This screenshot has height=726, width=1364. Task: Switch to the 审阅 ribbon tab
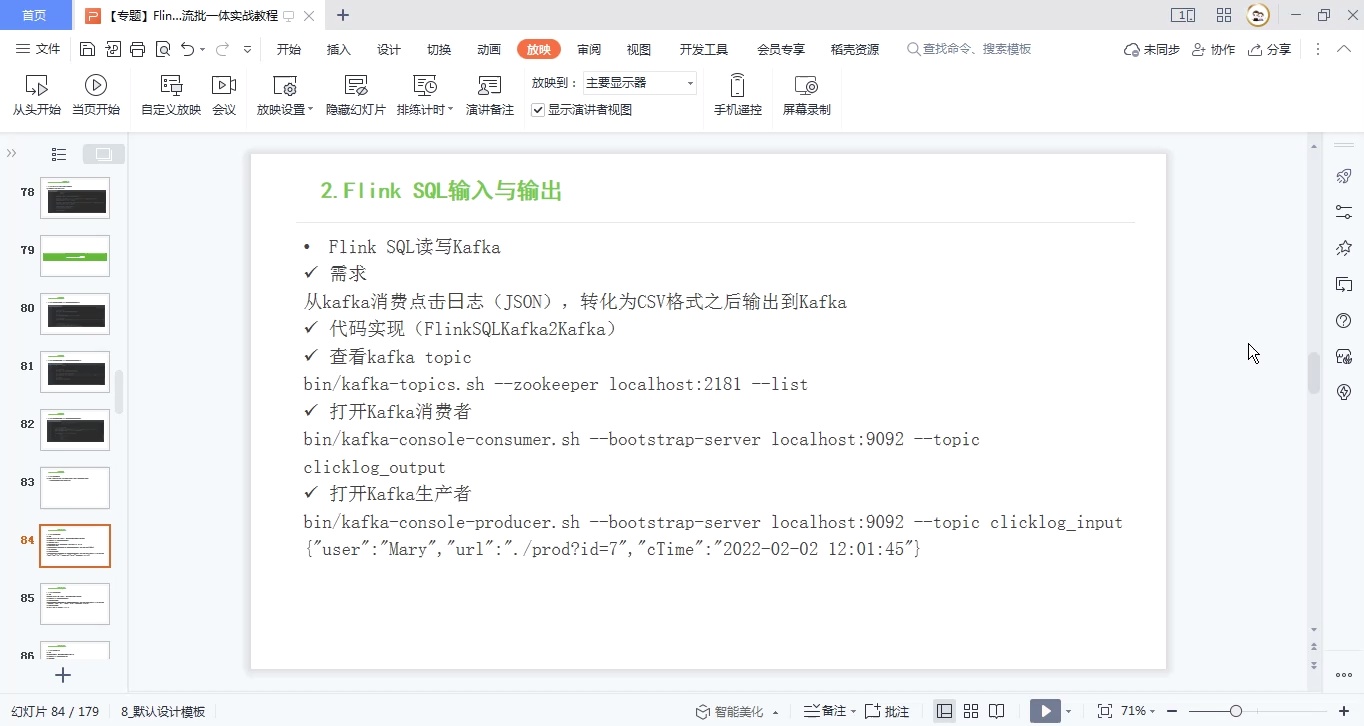[x=589, y=48]
